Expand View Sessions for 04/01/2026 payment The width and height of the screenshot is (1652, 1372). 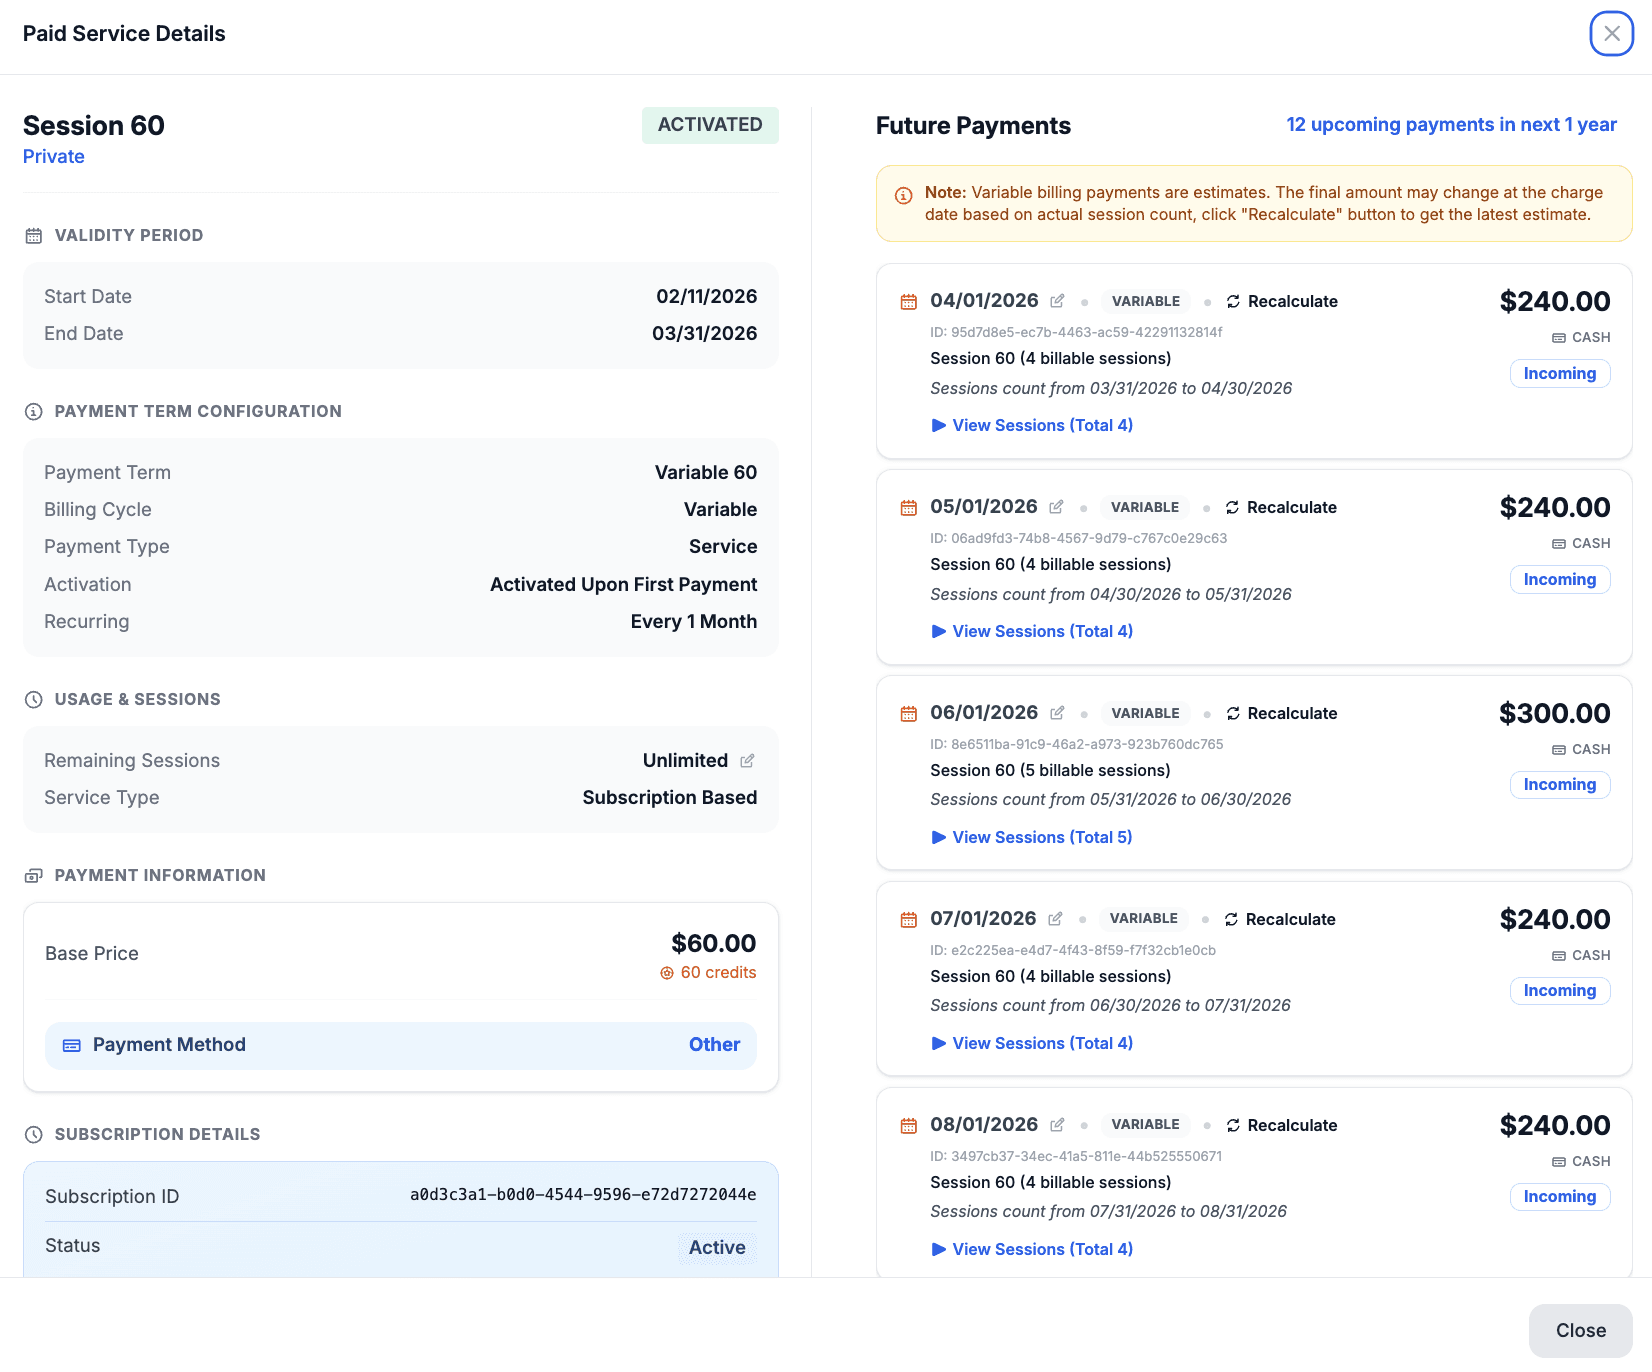pos(1032,425)
